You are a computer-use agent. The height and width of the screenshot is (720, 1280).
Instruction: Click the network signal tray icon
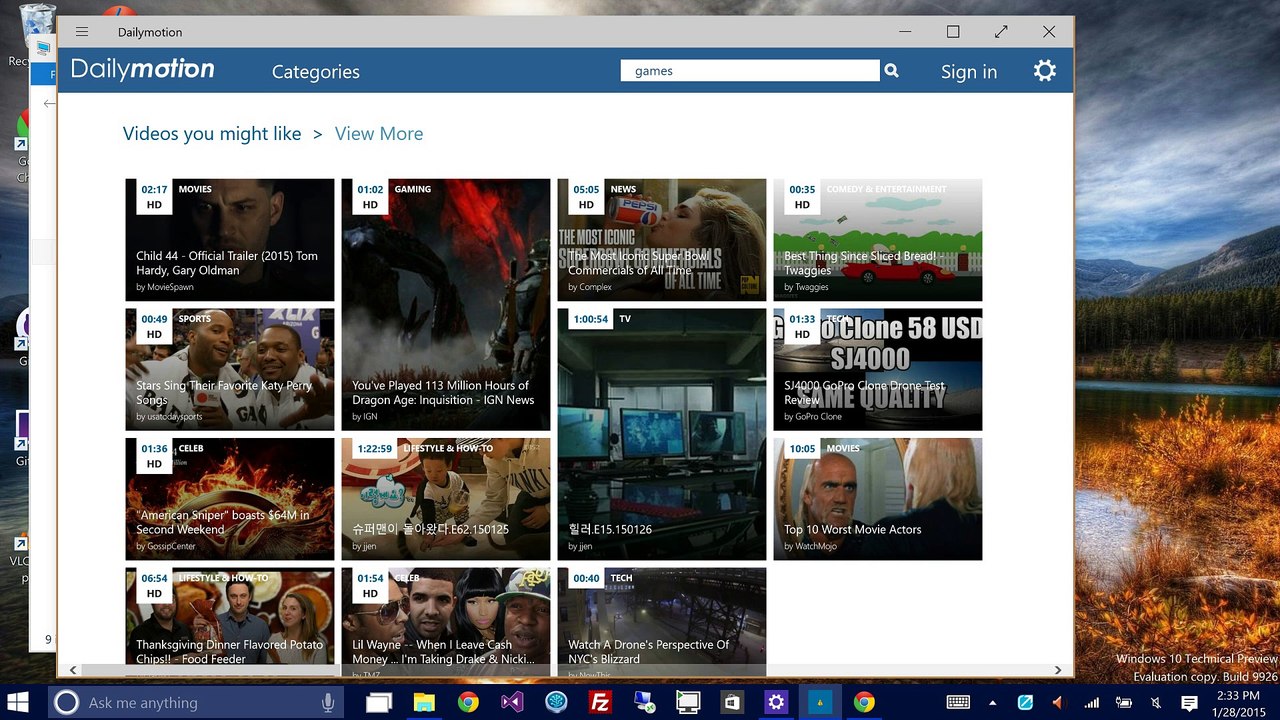pyautogui.click(x=1091, y=703)
